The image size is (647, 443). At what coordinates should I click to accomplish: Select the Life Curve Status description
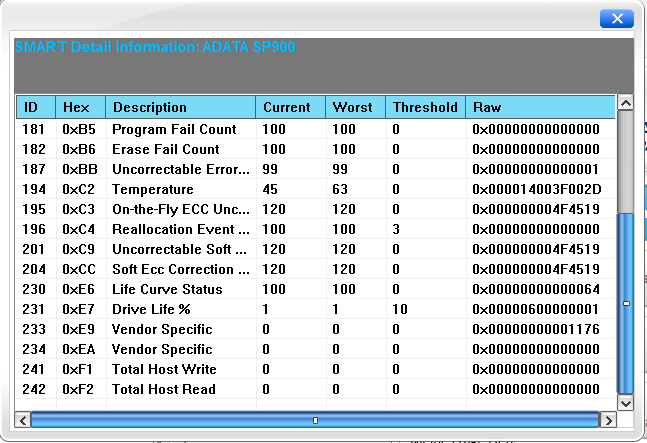[x=167, y=289]
